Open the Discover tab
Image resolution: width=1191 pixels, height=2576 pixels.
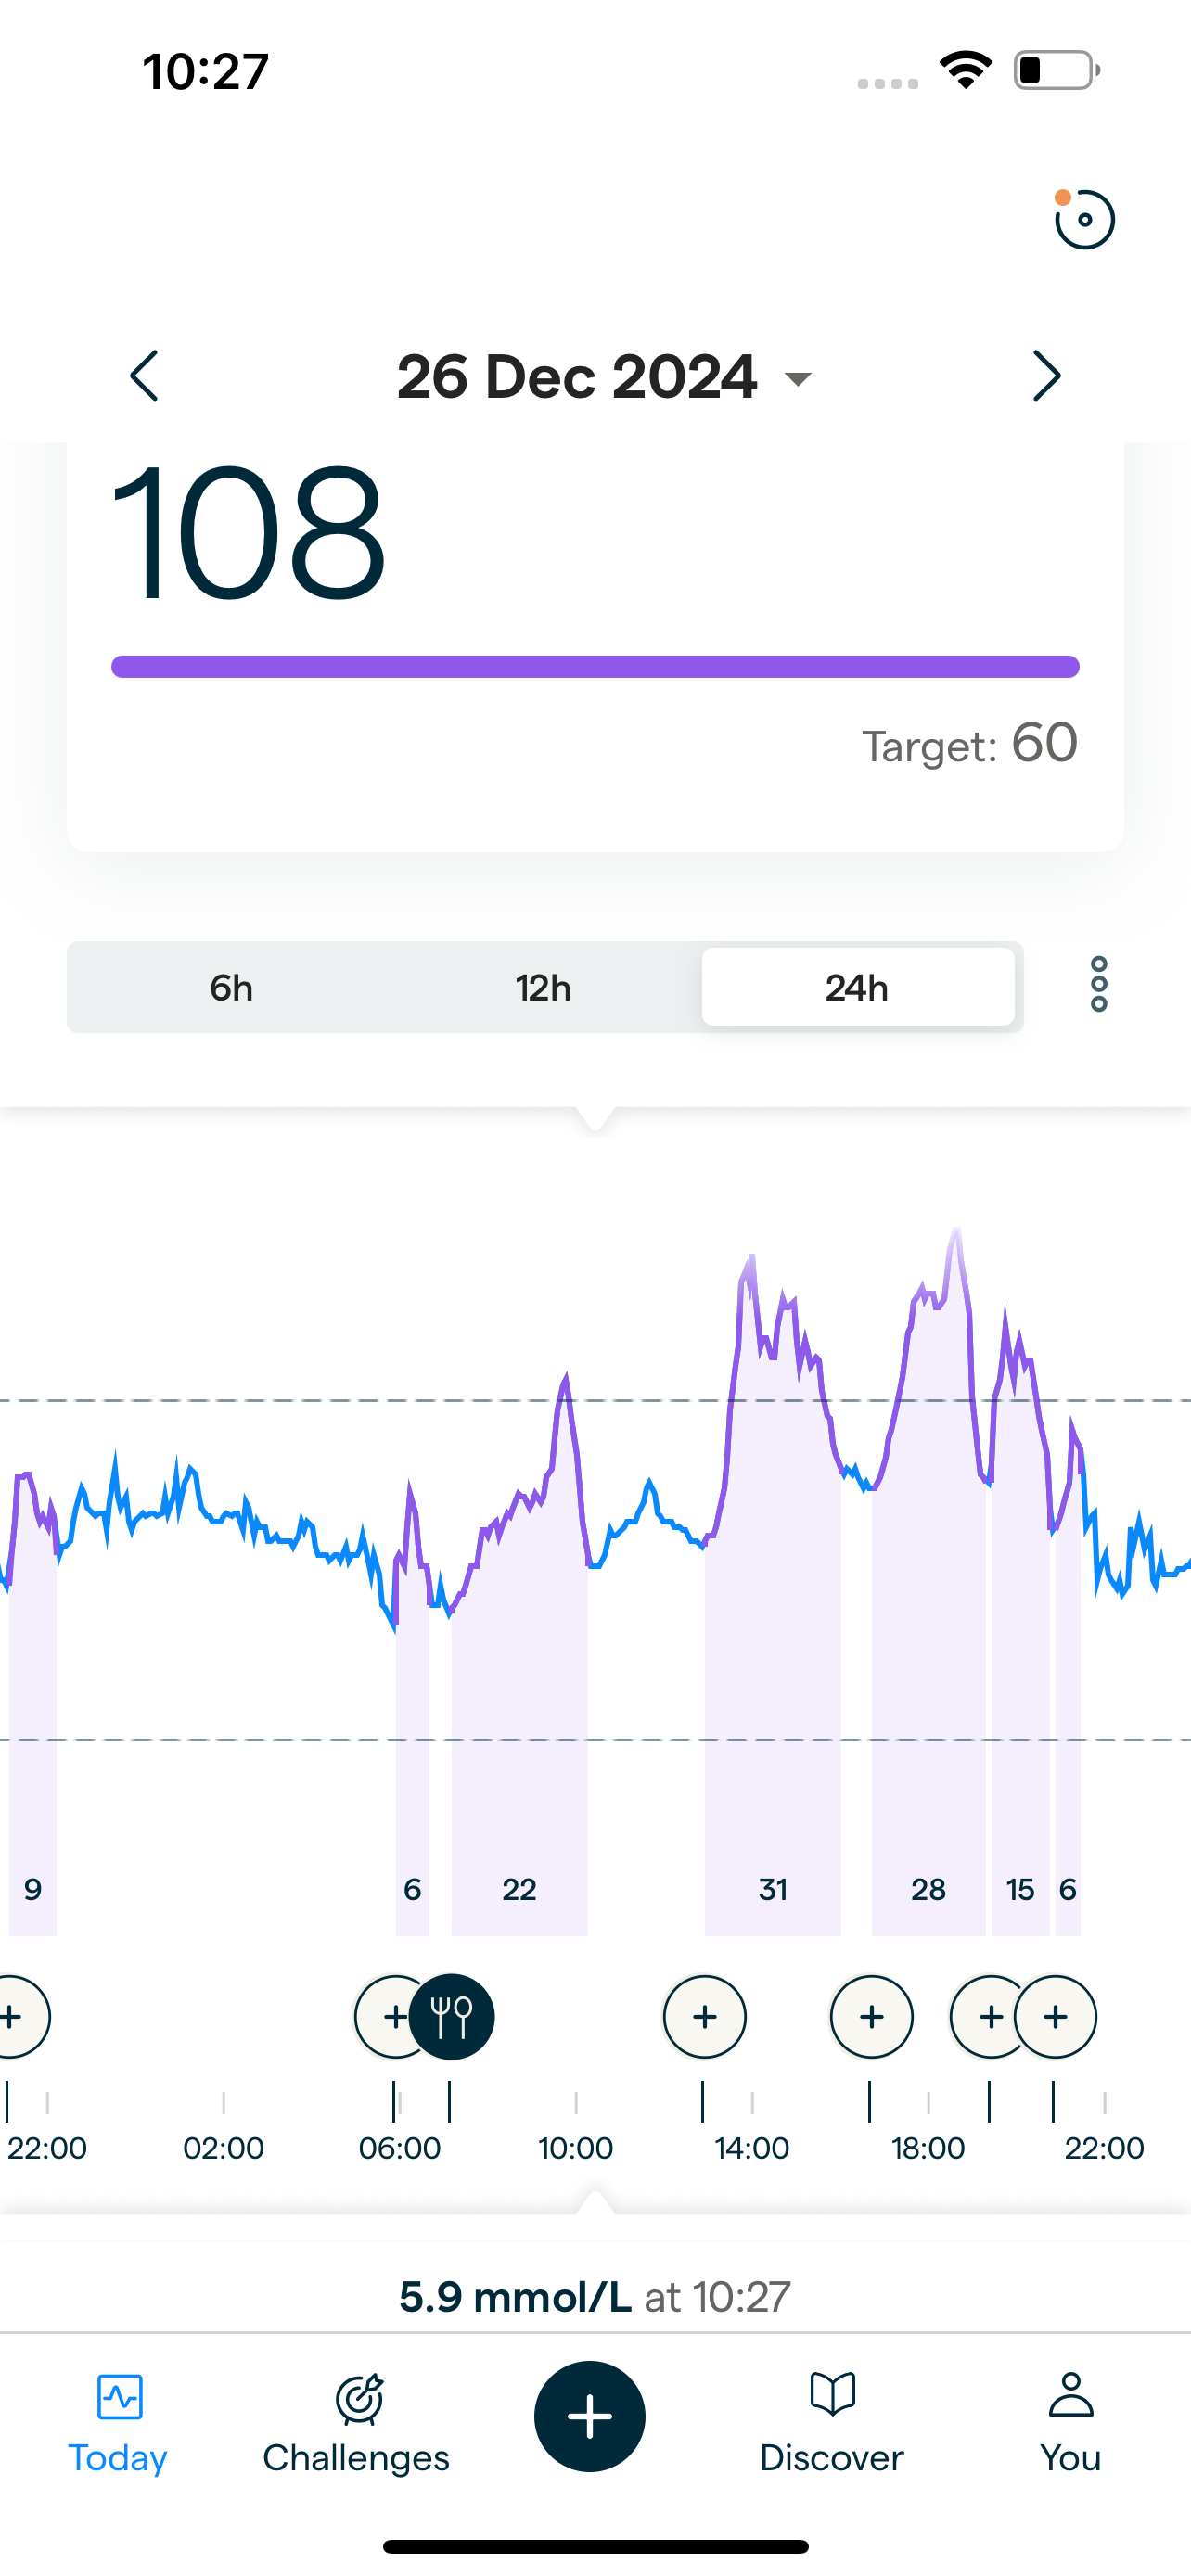831,2422
